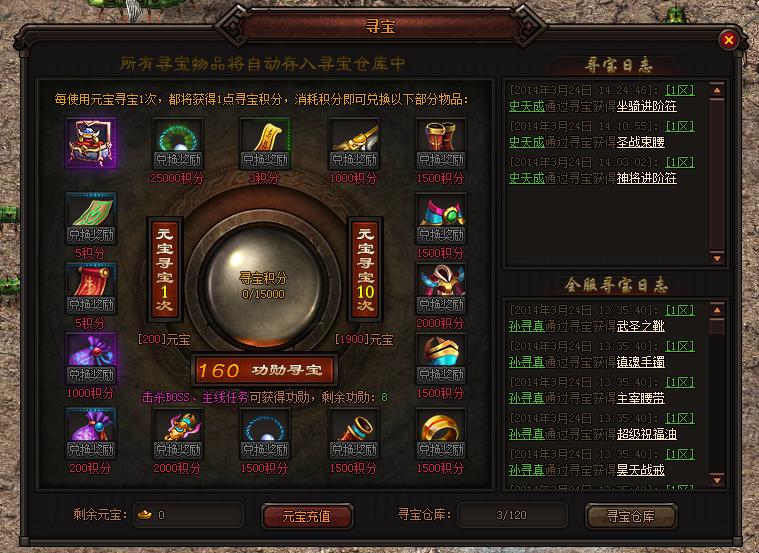Close the 寻宝 window
This screenshot has height=553, width=759.
pyautogui.click(x=728, y=40)
